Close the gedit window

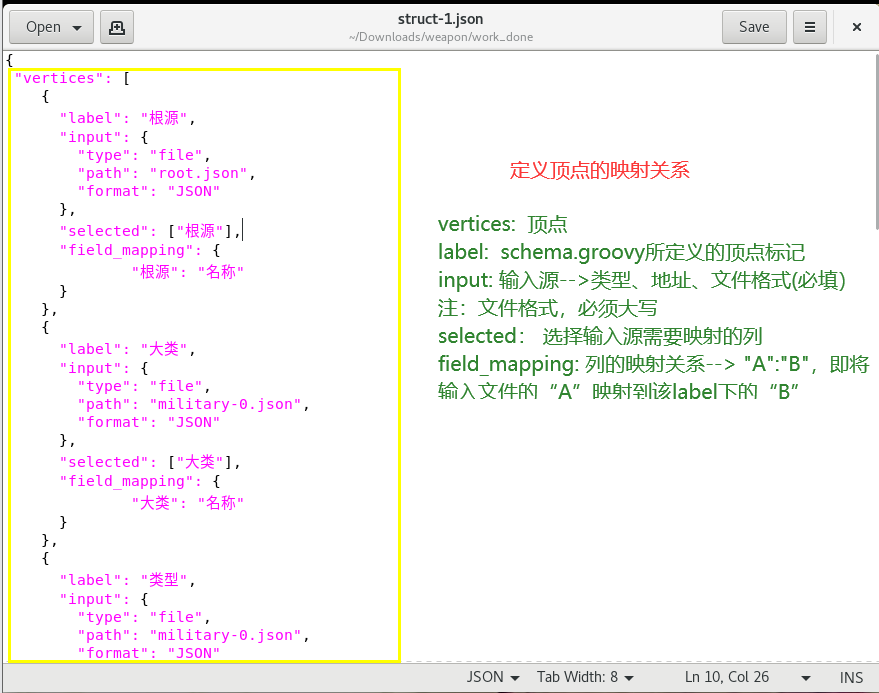[855, 27]
